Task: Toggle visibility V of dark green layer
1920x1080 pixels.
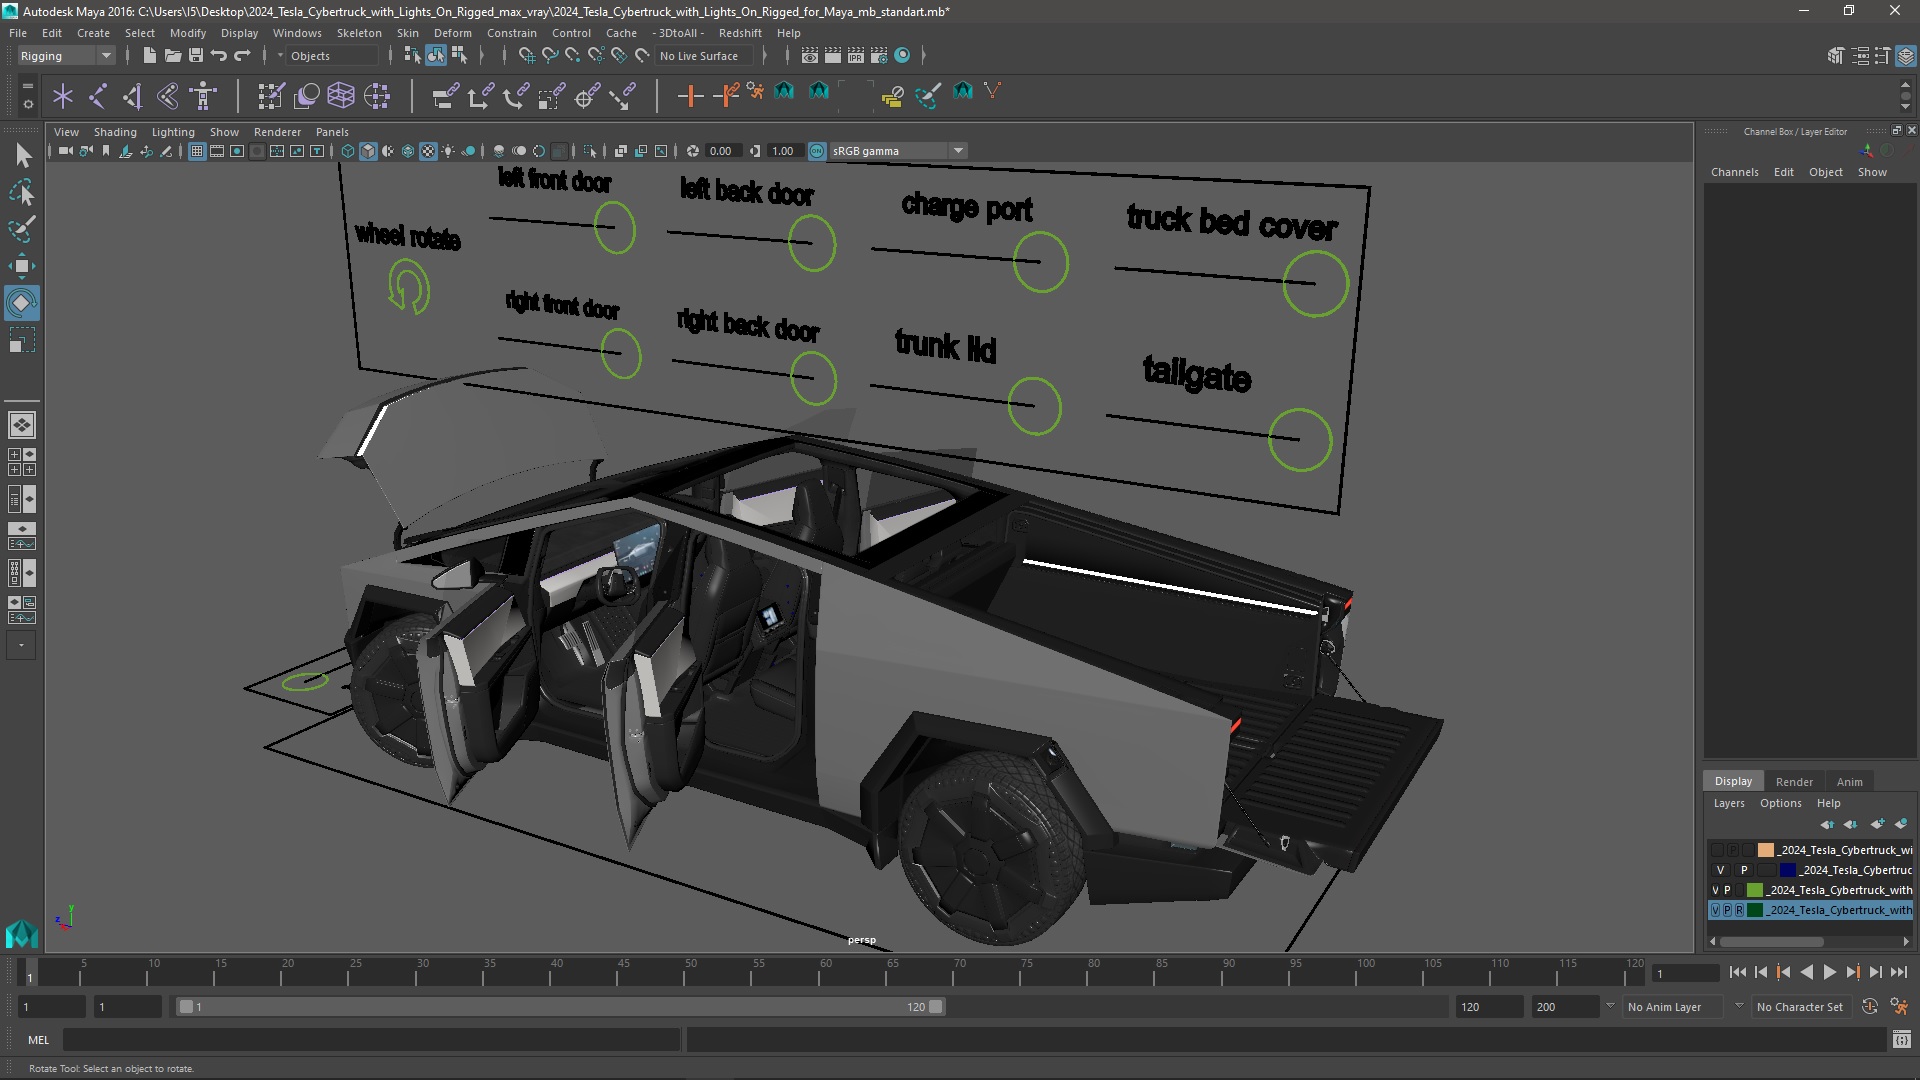Action: 1716,910
